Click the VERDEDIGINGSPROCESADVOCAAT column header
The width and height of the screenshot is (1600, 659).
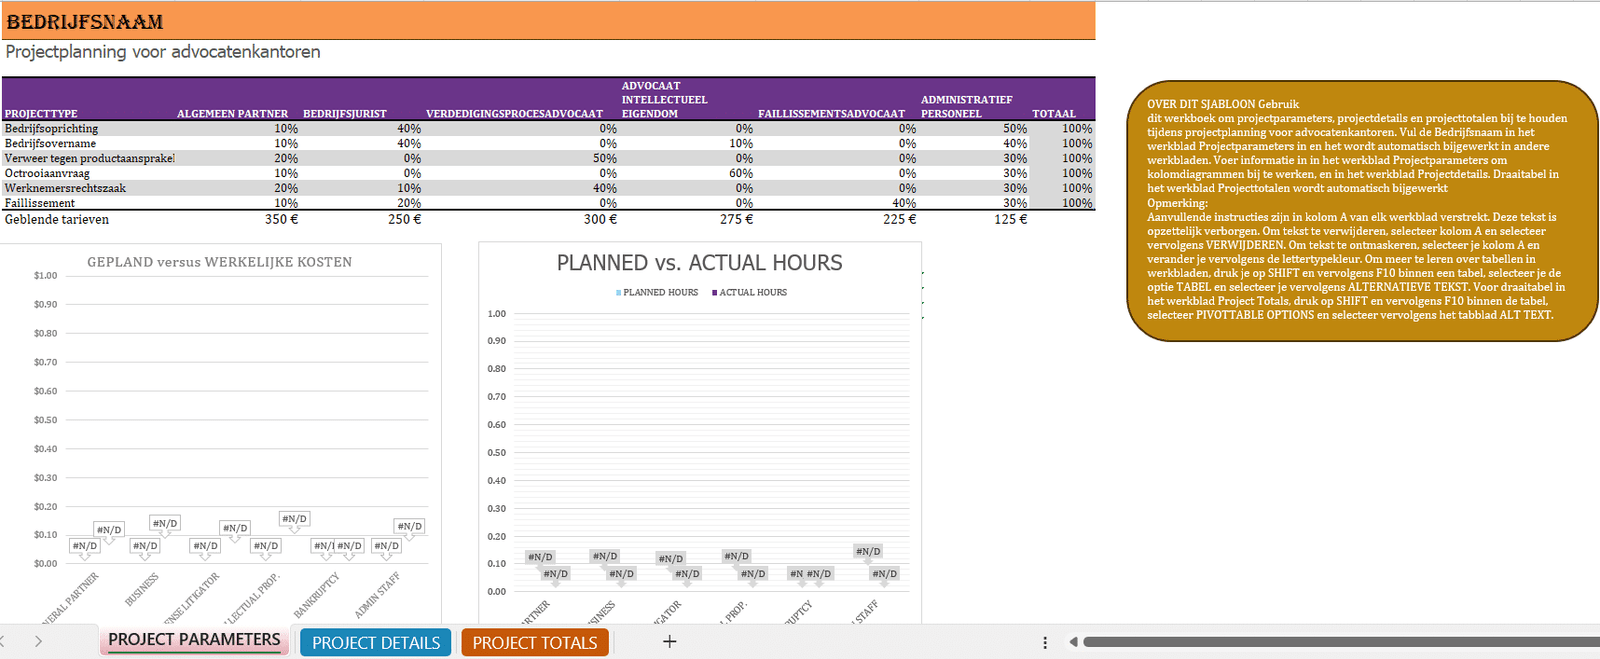point(514,114)
